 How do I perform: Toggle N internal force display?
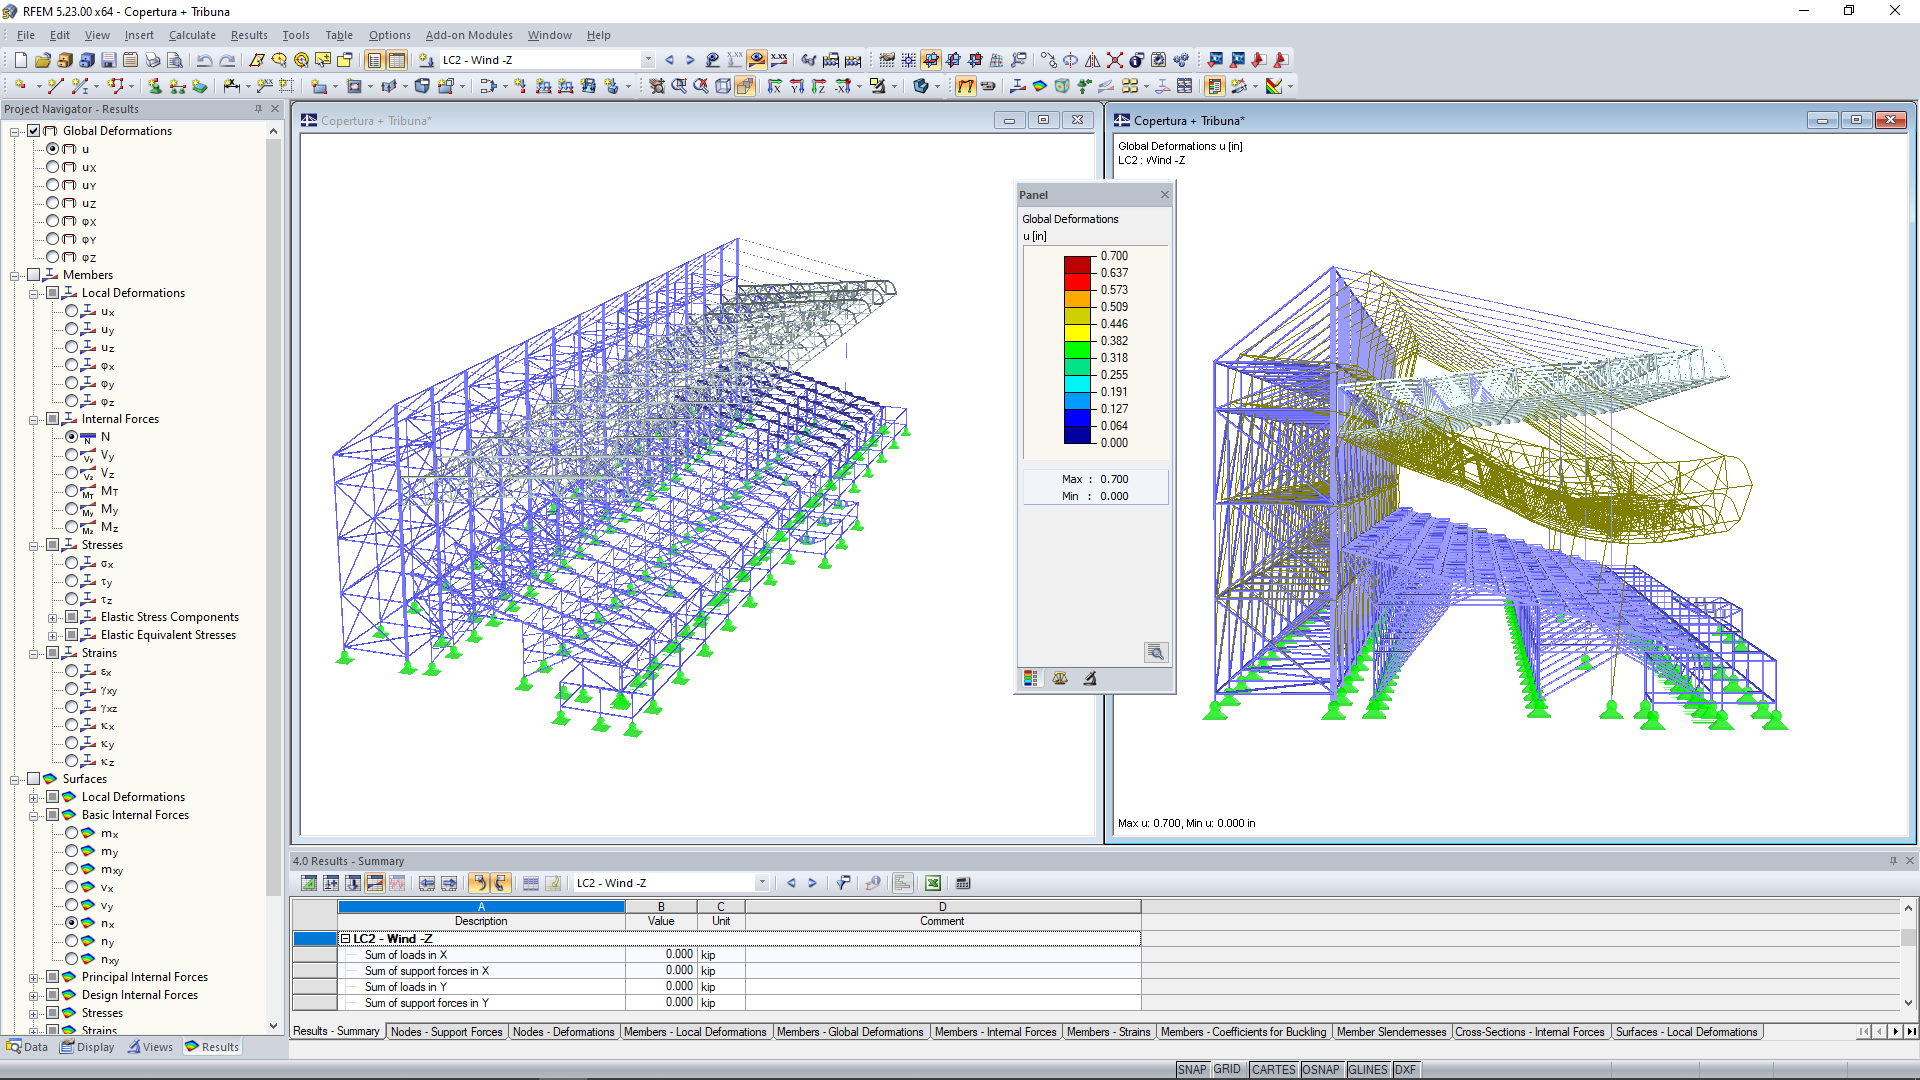pos(71,436)
